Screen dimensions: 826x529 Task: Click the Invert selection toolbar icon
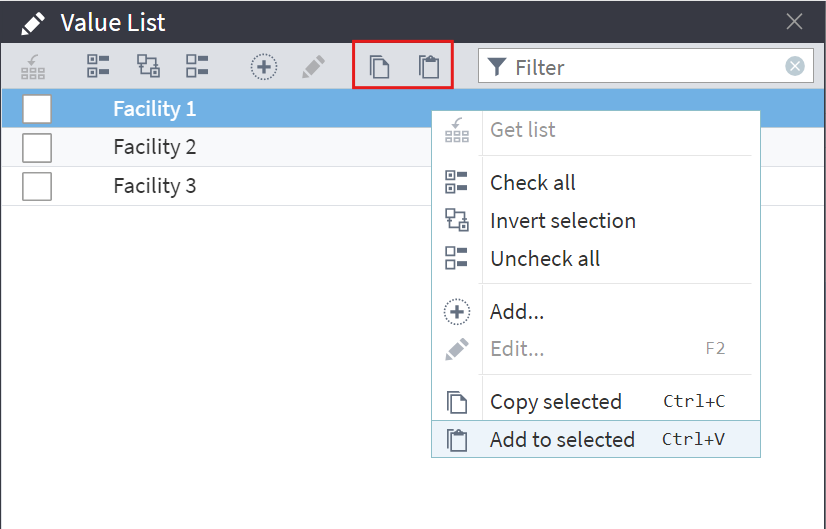point(148,66)
